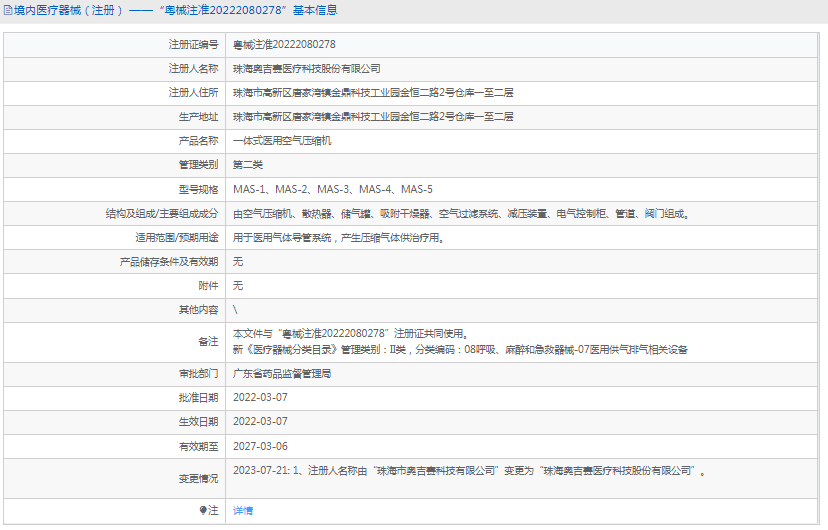Viewport: 828px width, 530px height.
Task: Click the 审批部门 label
Action: click(x=199, y=374)
